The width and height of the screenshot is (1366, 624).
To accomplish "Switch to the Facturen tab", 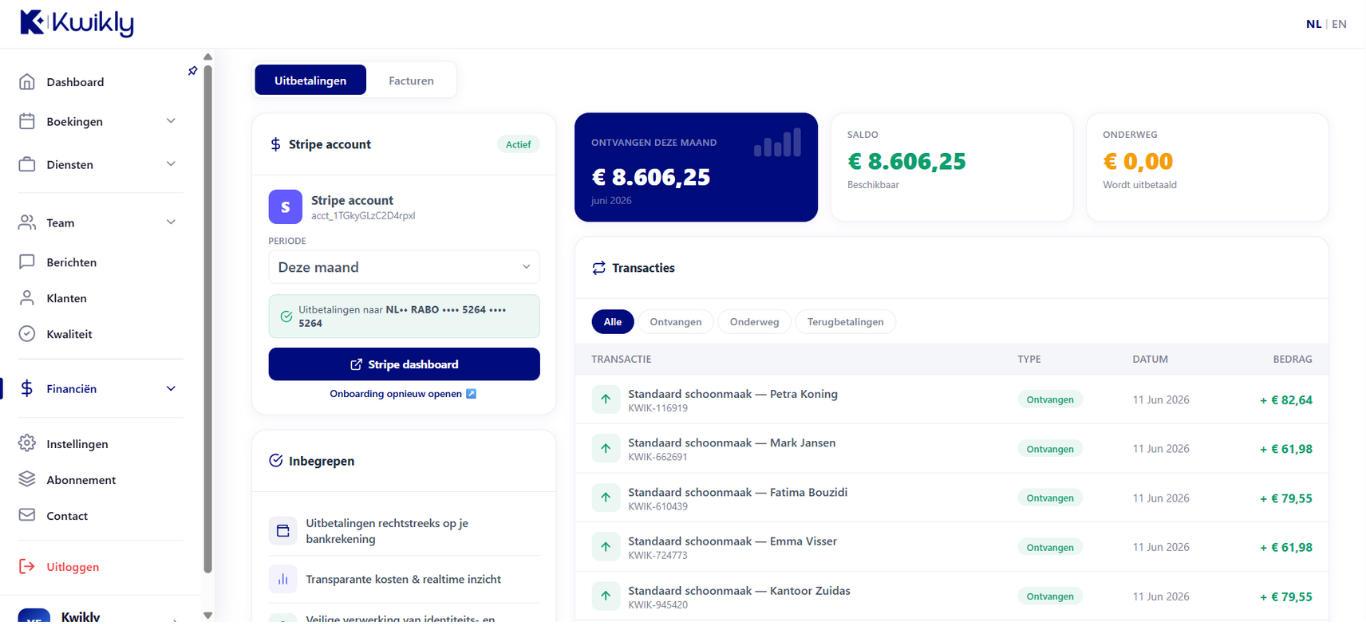I will [411, 80].
